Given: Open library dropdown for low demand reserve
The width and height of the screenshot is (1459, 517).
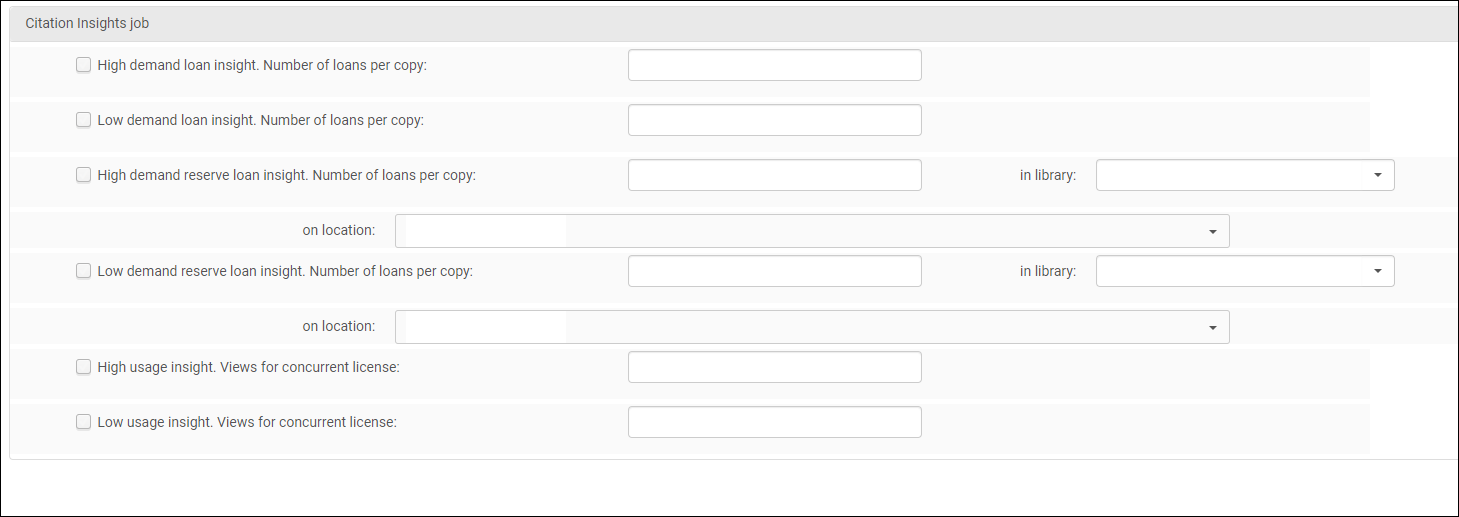Looking at the screenshot, I should pyautogui.click(x=1245, y=271).
